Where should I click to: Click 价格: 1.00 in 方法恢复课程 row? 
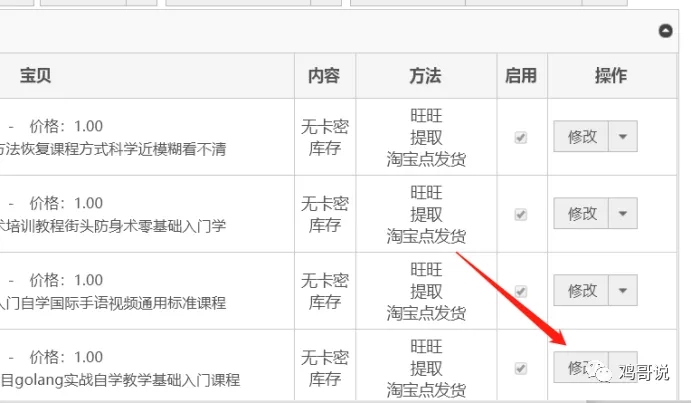(x=66, y=126)
